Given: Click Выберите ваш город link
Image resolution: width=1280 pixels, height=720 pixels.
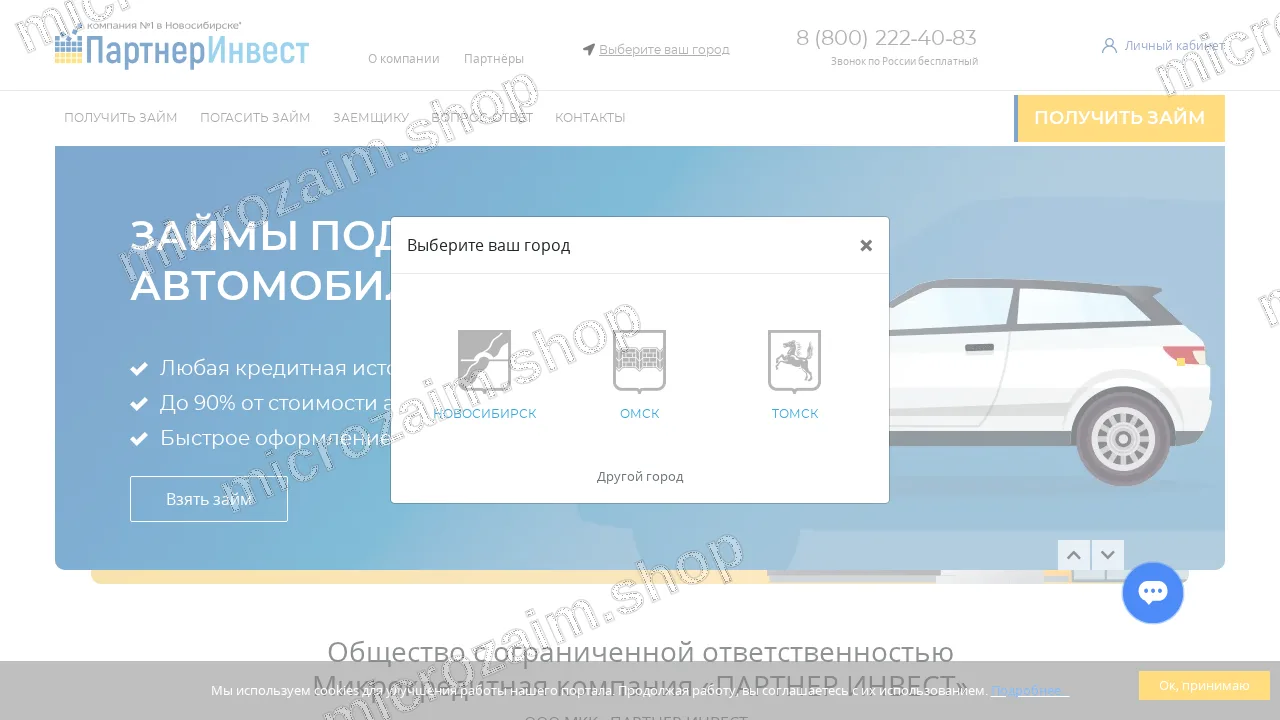Looking at the screenshot, I should [664, 49].
